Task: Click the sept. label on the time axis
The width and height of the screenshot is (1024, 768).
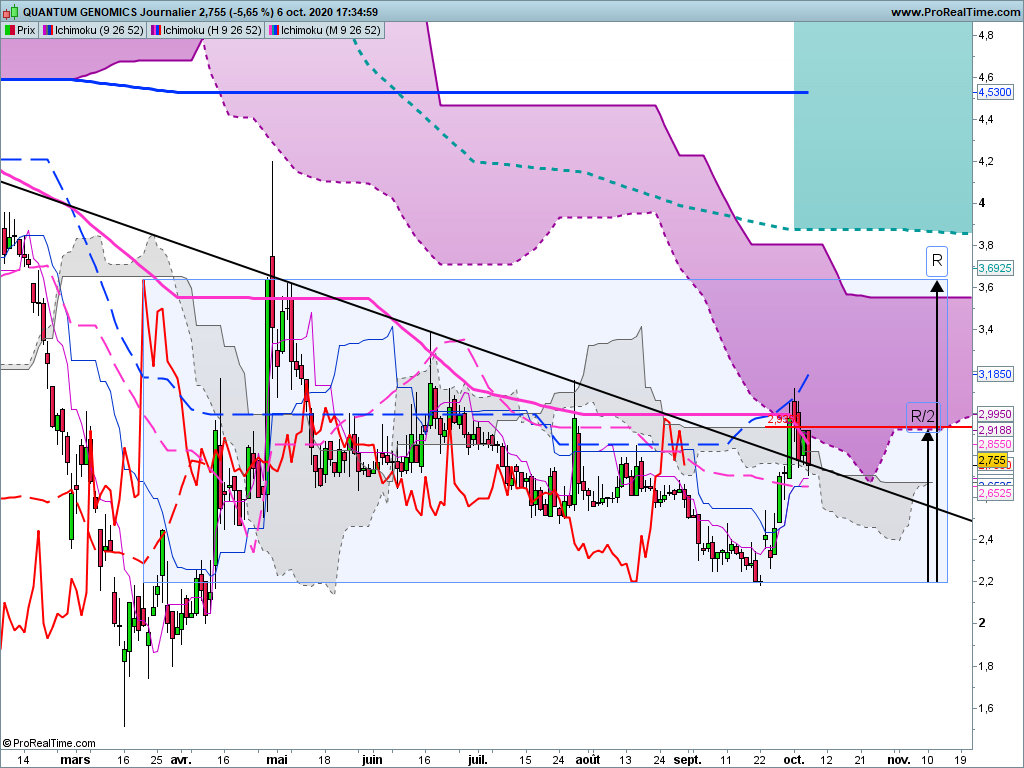Action: tap(688, 760)
